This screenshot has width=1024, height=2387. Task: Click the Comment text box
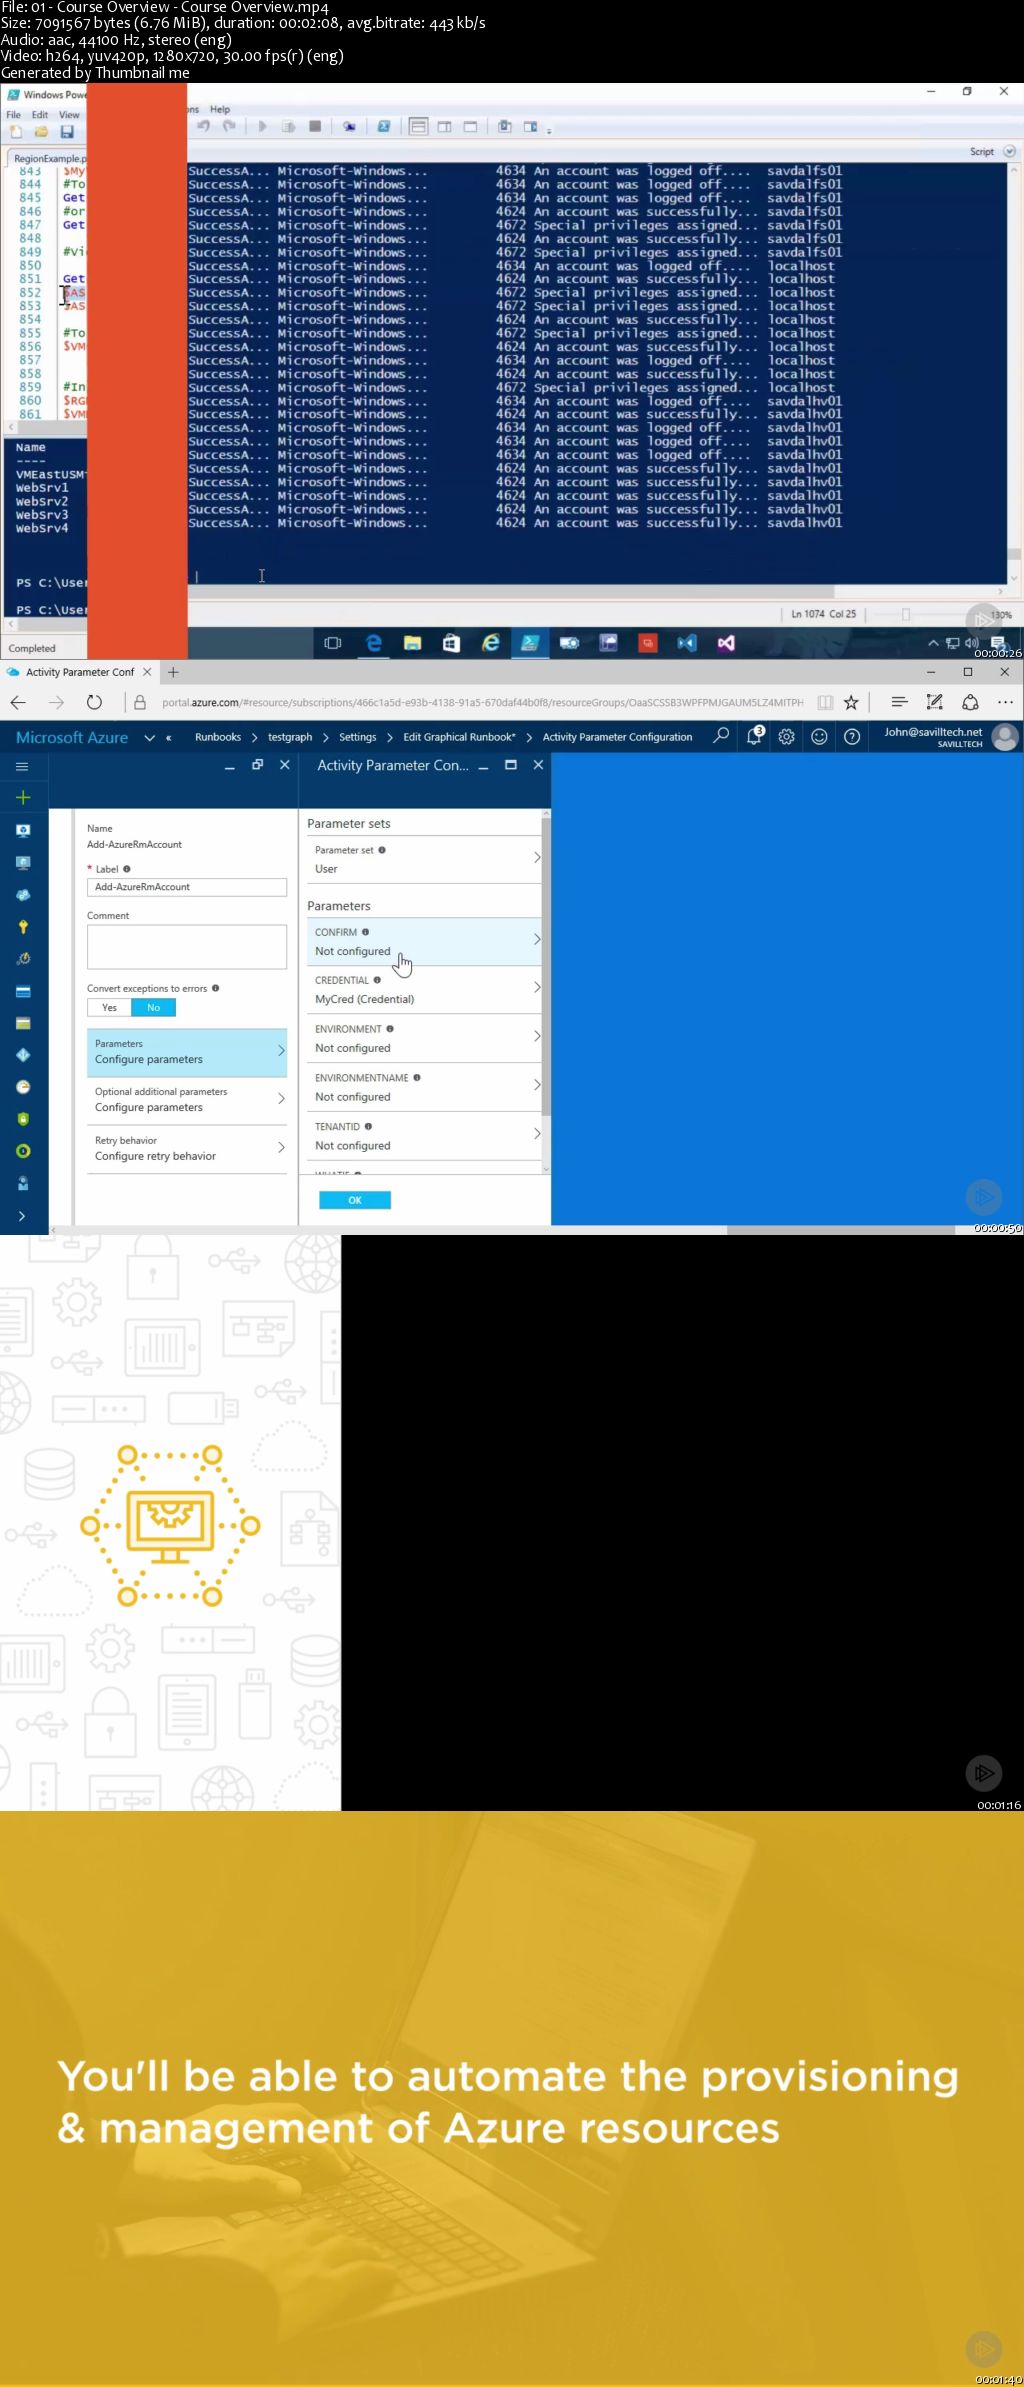(187, 946)
